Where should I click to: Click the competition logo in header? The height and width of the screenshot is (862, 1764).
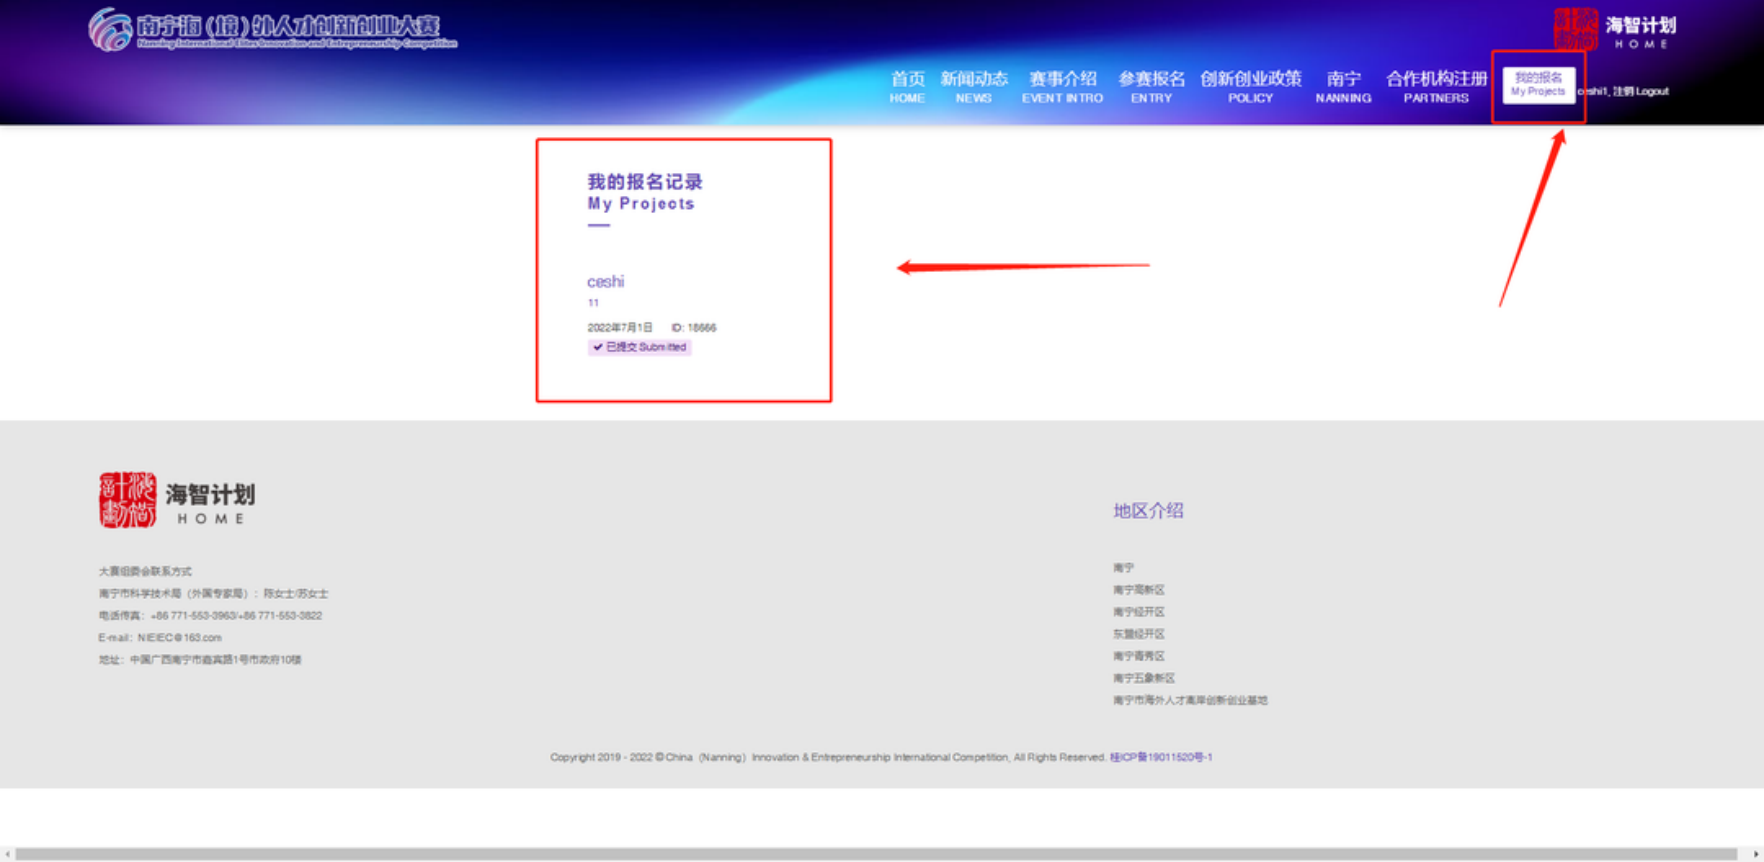(272, 29)
